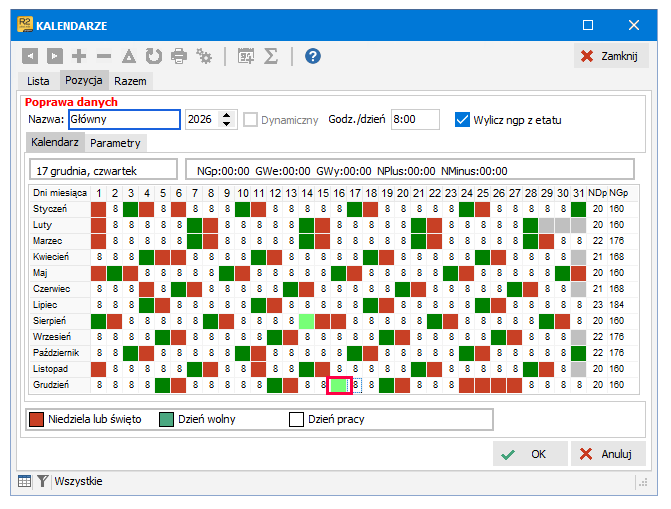
Task: Click day 31 column header
Action: [579, 193]
